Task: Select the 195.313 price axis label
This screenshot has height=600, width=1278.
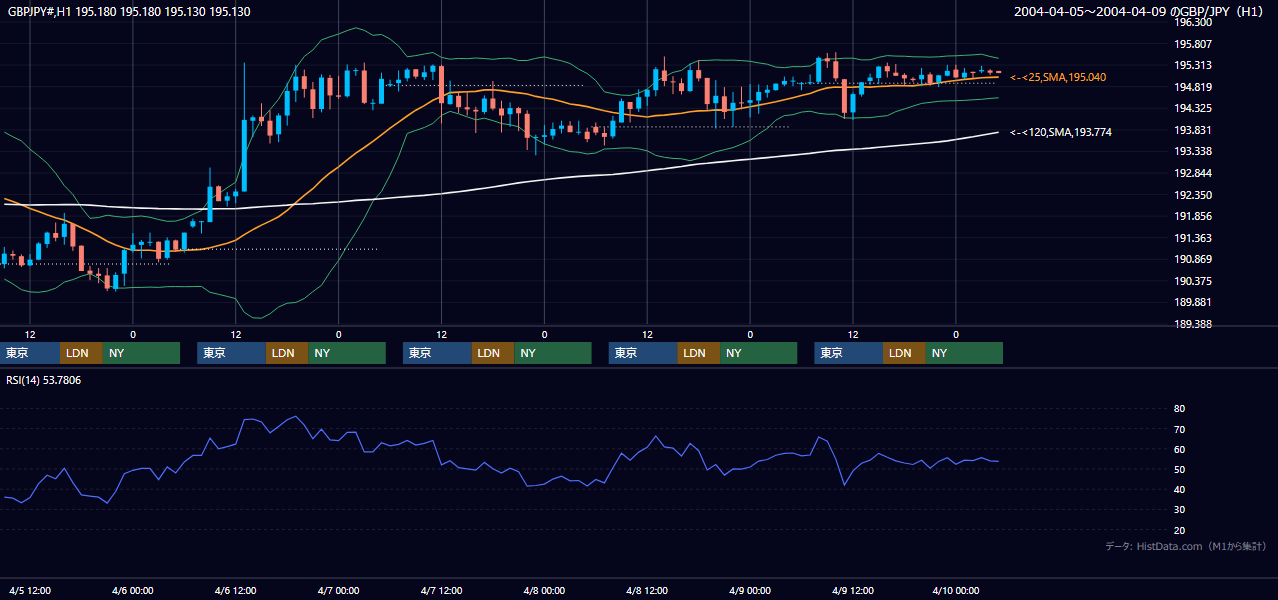Action: (1193, 65)
